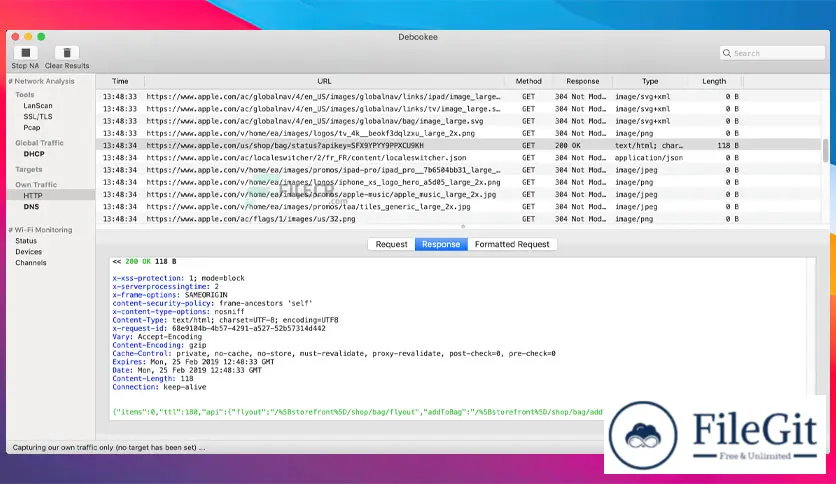
Task: Click the Expires header line
Action: (193, 361)
